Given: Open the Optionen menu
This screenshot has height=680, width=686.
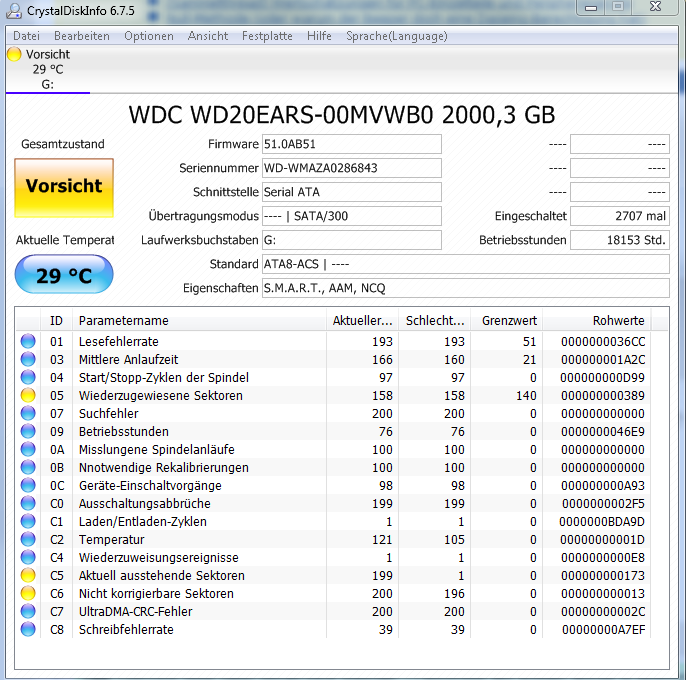Looking at the screenshot, I should click(x=149, y=36).
